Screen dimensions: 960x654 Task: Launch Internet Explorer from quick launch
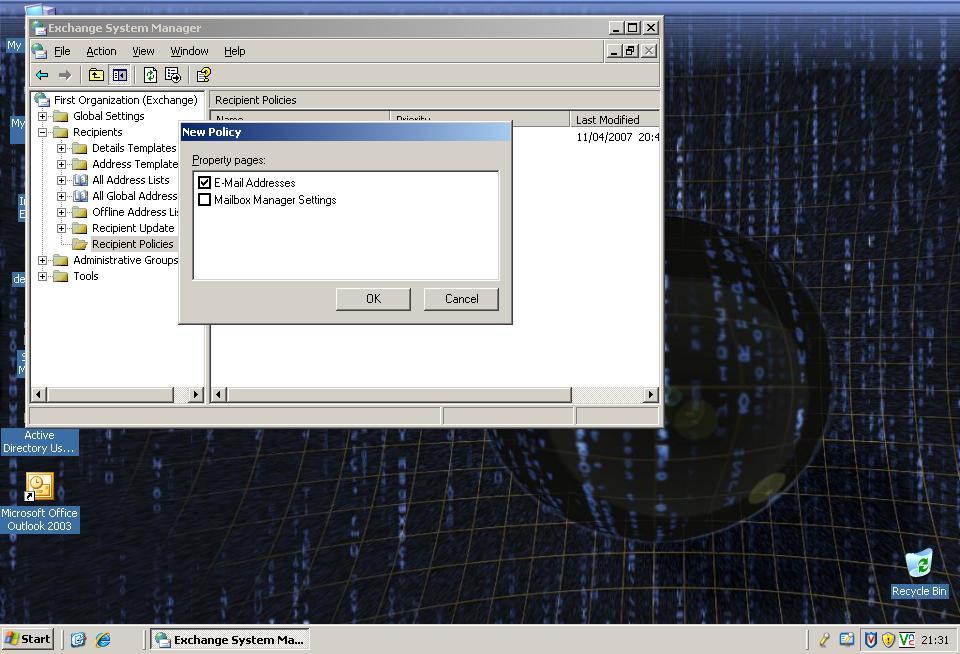click(103, 640)
